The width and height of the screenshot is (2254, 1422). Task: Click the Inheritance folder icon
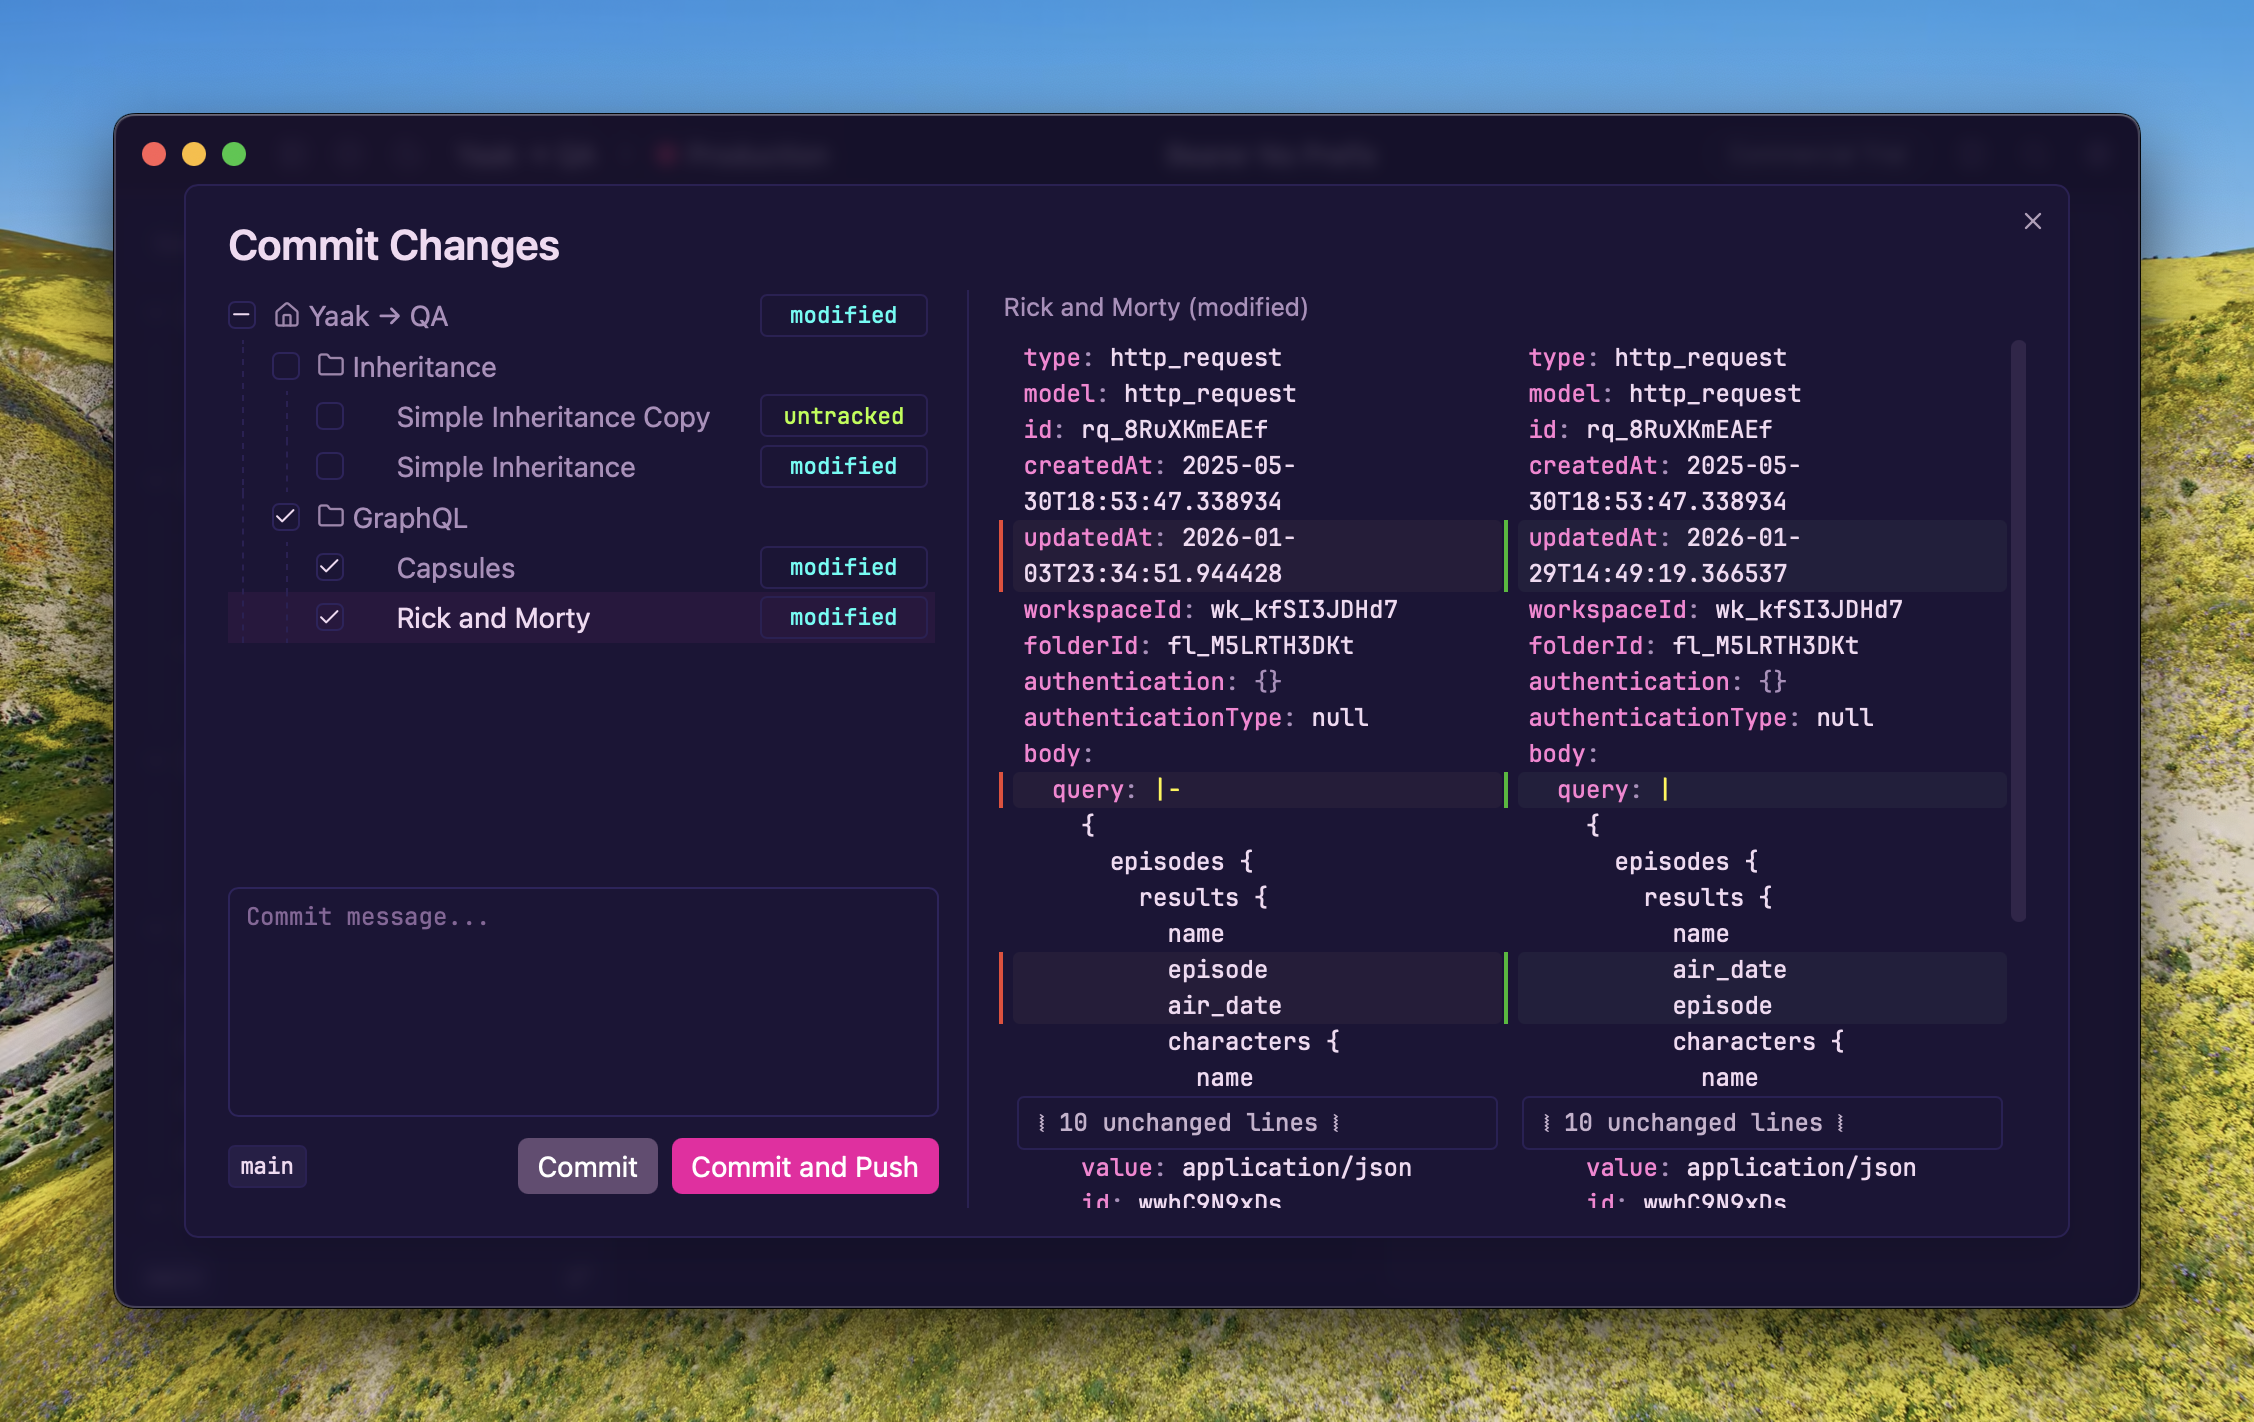point(330,366)
